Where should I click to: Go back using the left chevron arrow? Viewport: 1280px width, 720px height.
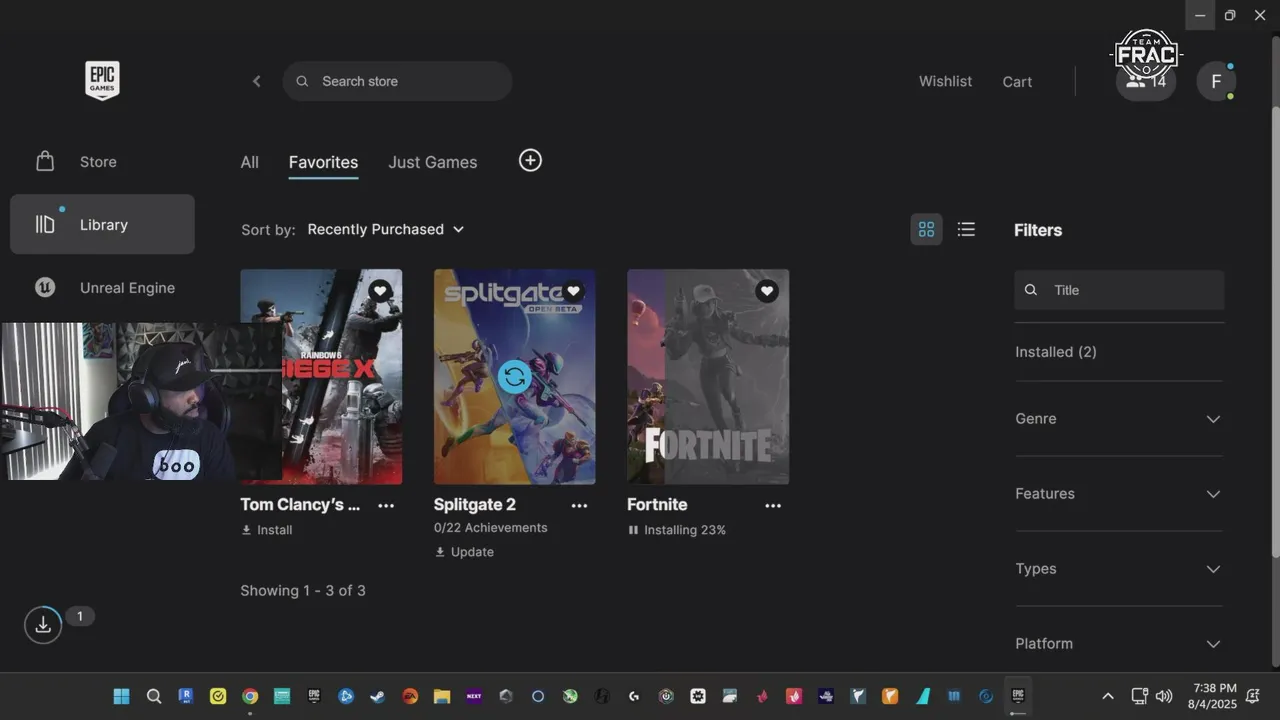257,81
